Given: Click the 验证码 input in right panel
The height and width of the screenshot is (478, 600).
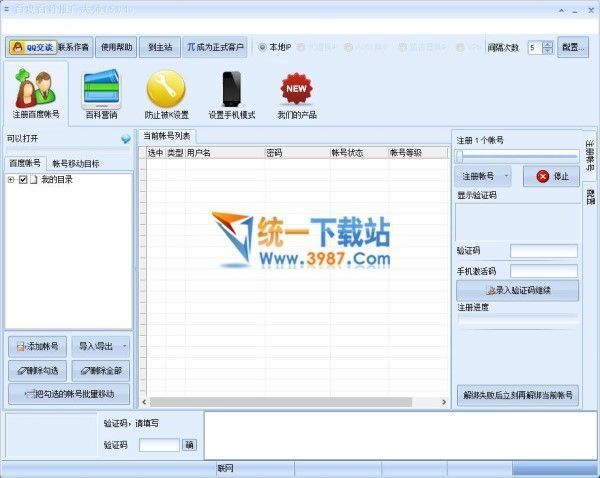Looking at the screenshot, I should 544,251.
